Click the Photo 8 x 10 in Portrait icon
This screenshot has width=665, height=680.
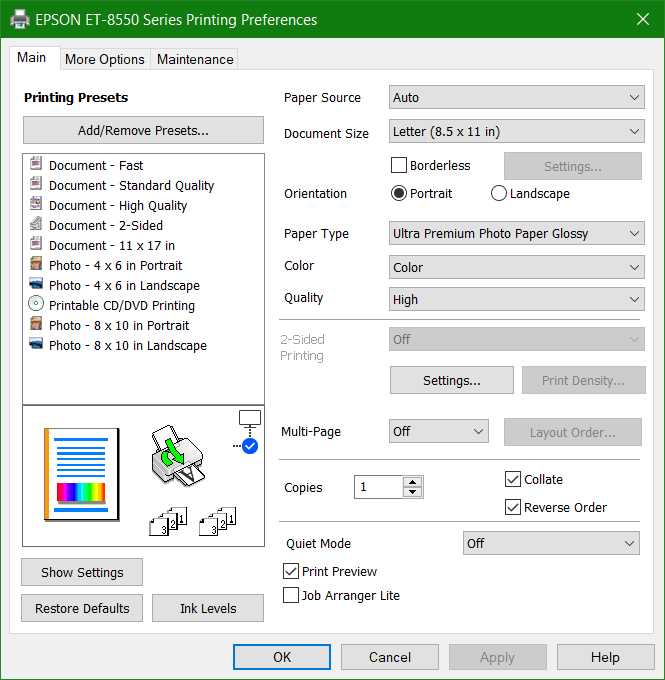tap(36, 324)
